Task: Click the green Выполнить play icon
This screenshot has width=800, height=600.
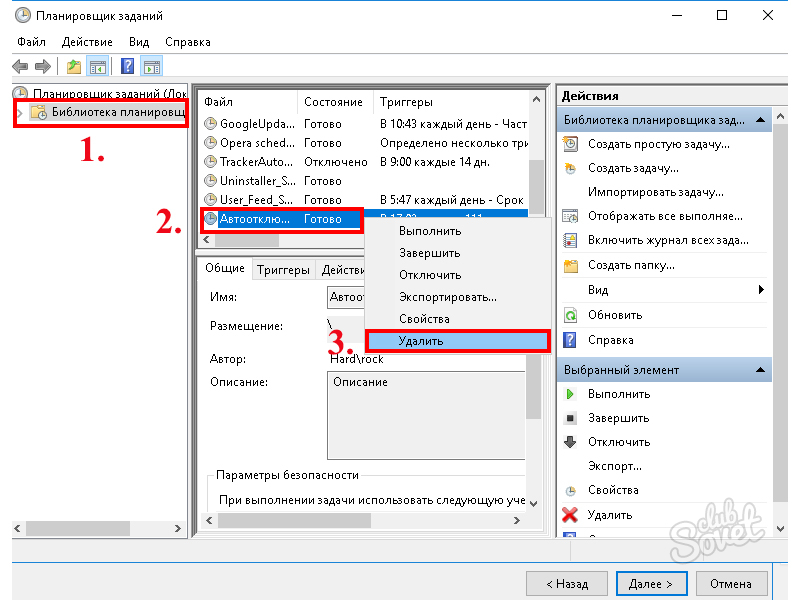Action: click(x=571, y=394)
